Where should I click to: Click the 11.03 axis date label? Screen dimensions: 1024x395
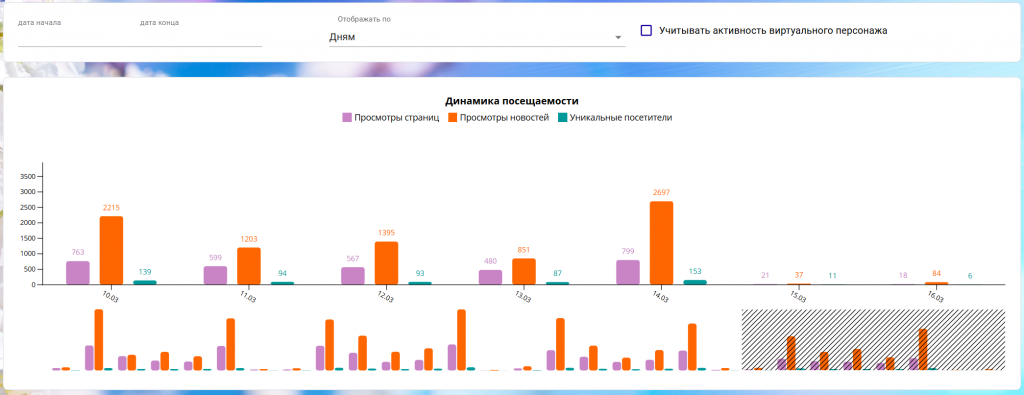pos(248,296)
